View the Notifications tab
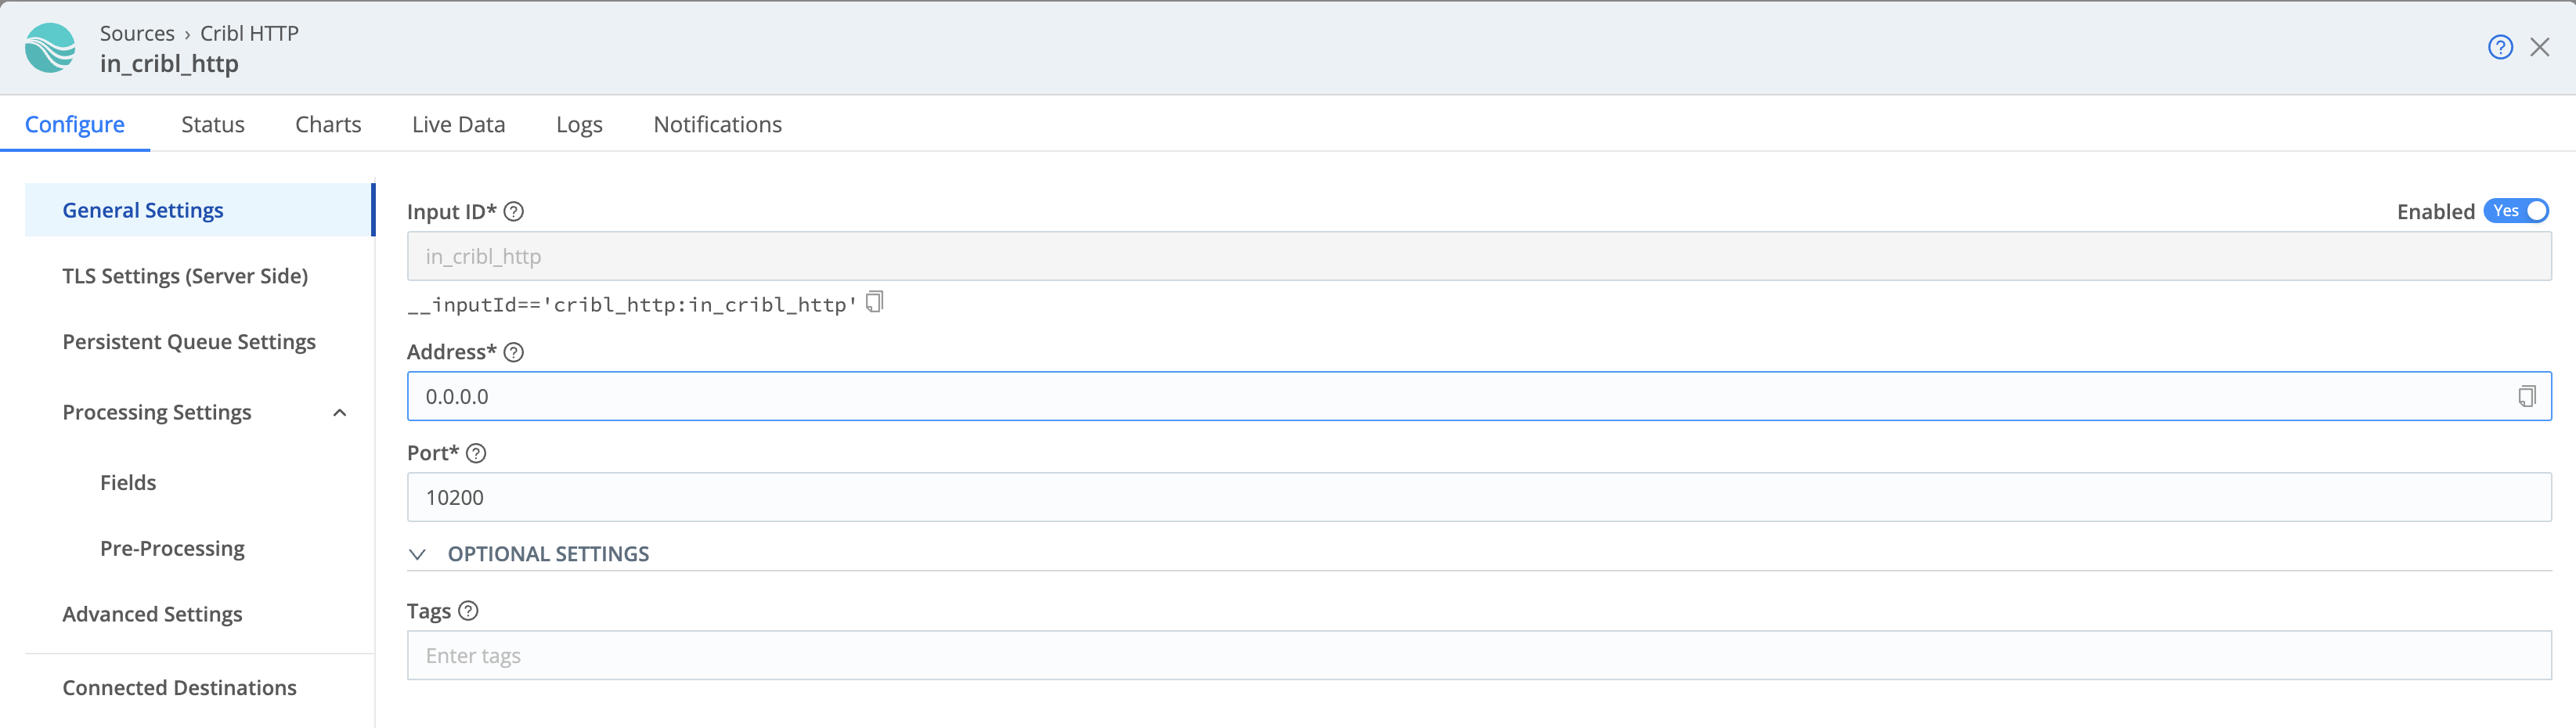The image size is (2576, 728). point(717,124)
